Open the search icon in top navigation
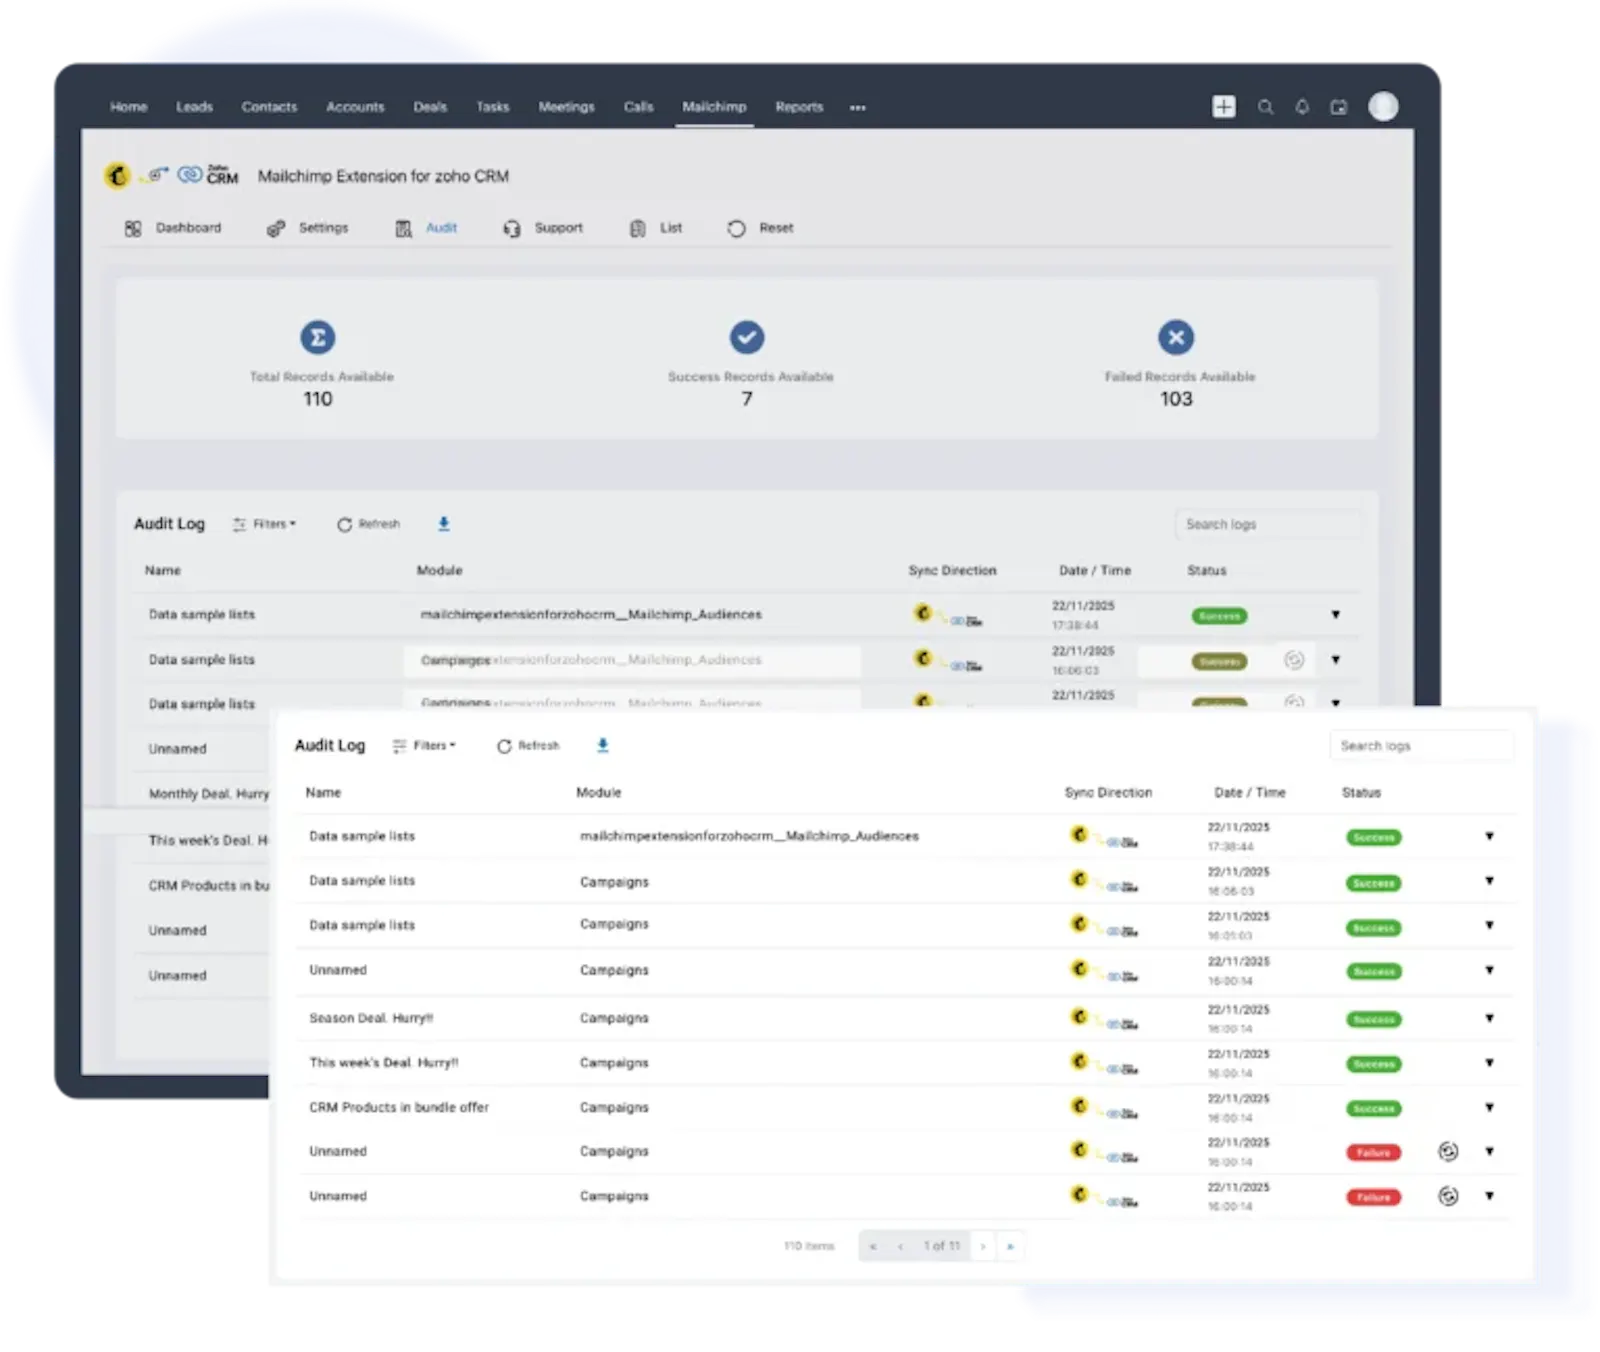This screenshot has height=1352, width=1600. [x=1265, y=107]
